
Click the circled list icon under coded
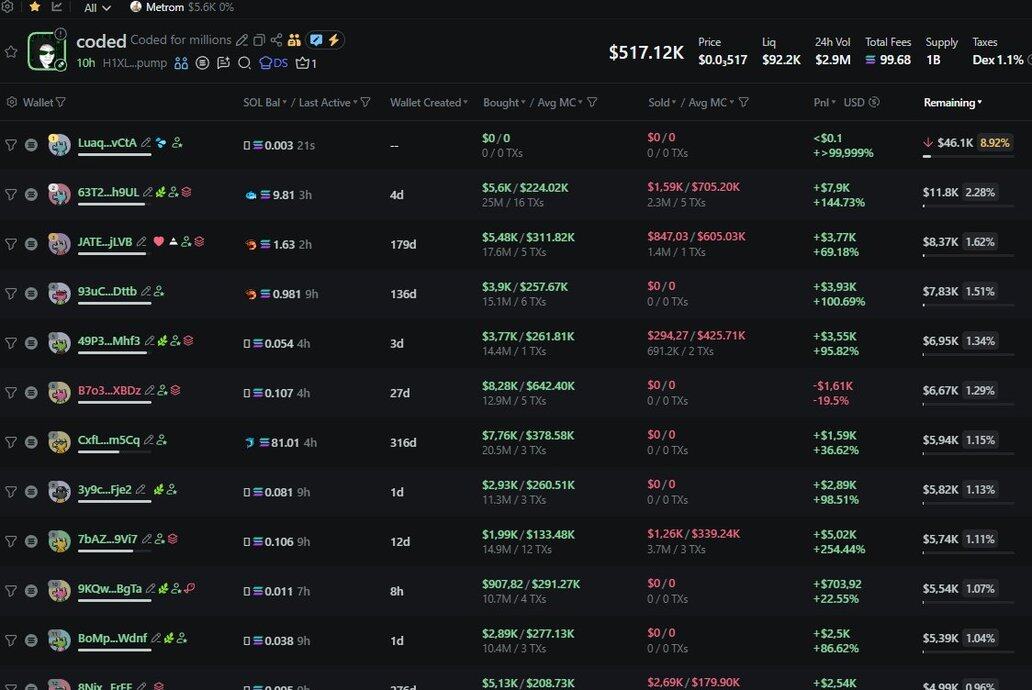point(203,63)
